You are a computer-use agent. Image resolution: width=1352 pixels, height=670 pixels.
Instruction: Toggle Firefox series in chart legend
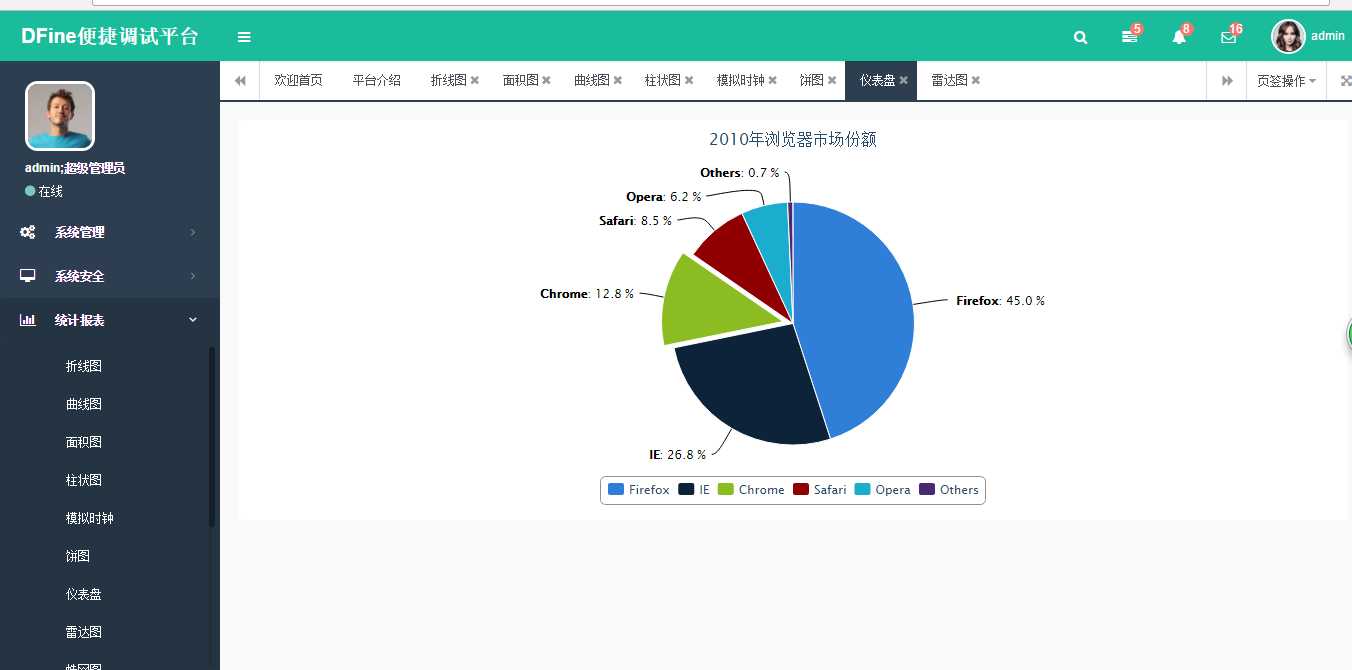639,490
